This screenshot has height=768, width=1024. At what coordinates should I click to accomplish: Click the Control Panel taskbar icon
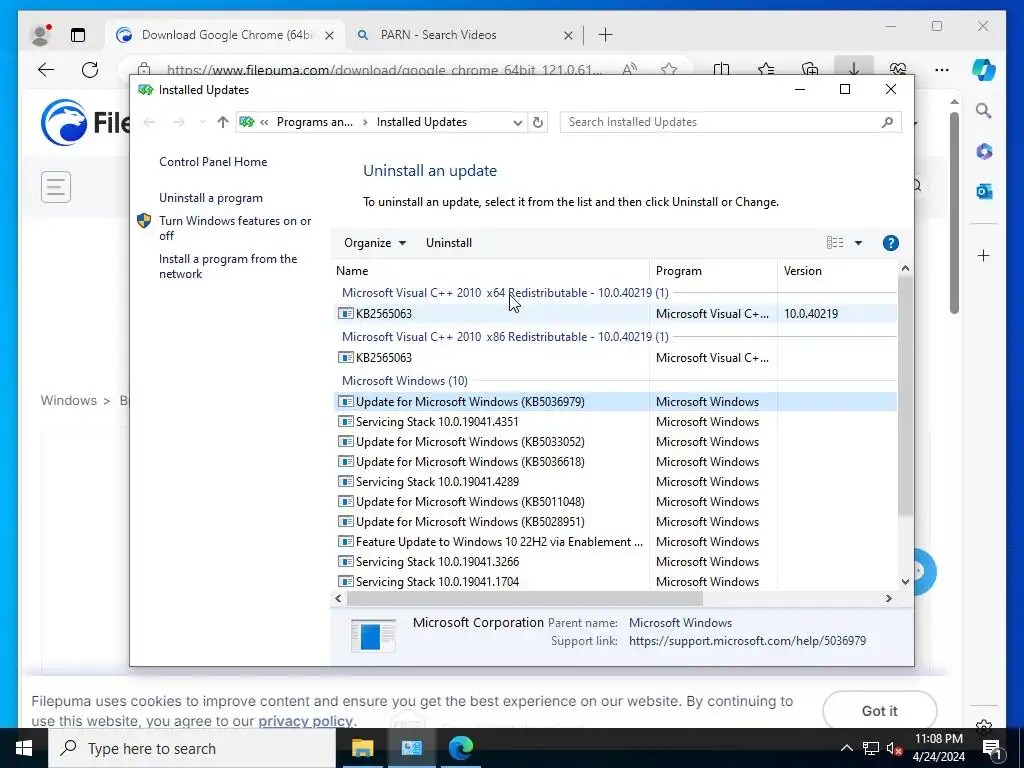[411, 748]
